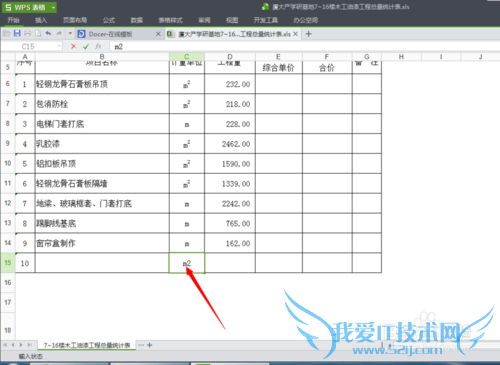Select sheet tab 7~16楼木工油漆工程总量统计表
Viewport: 500px width, 365px height.
tap(87, 345)
